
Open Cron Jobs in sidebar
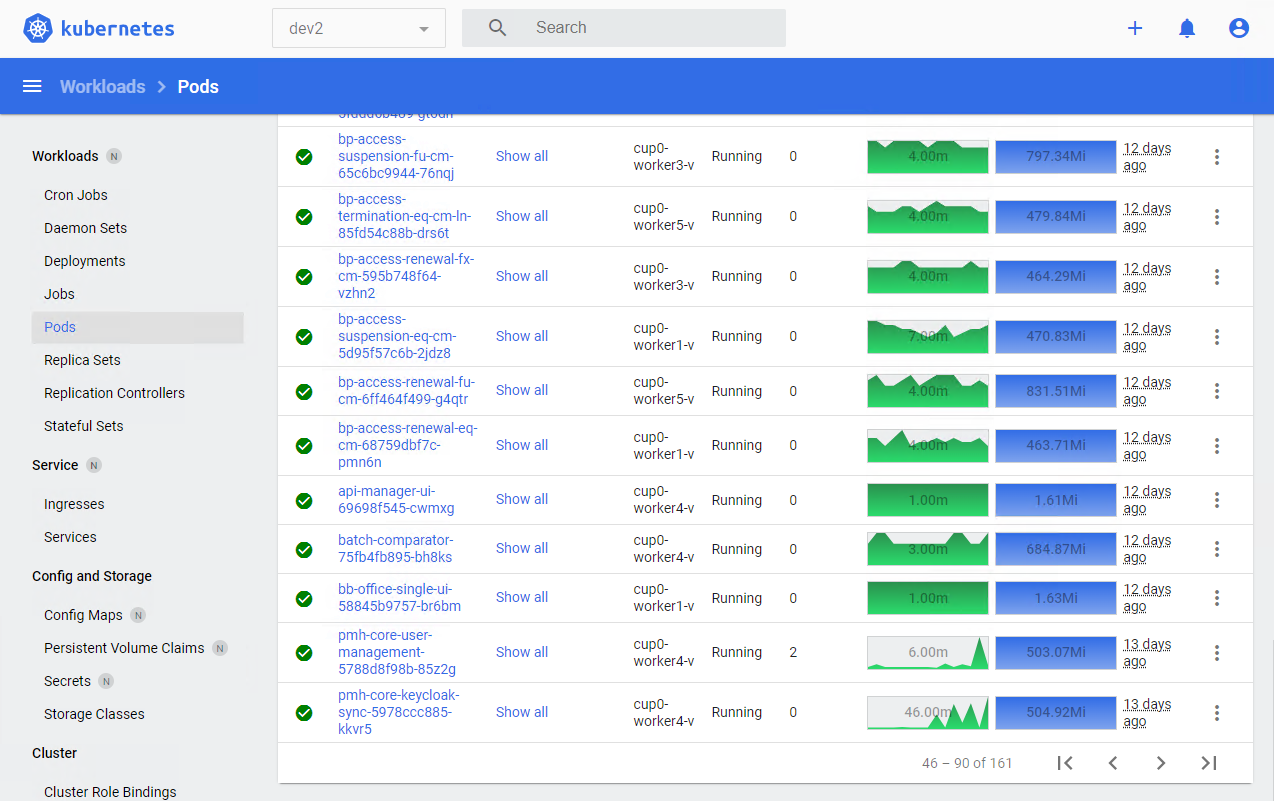(x=76, y=195)
